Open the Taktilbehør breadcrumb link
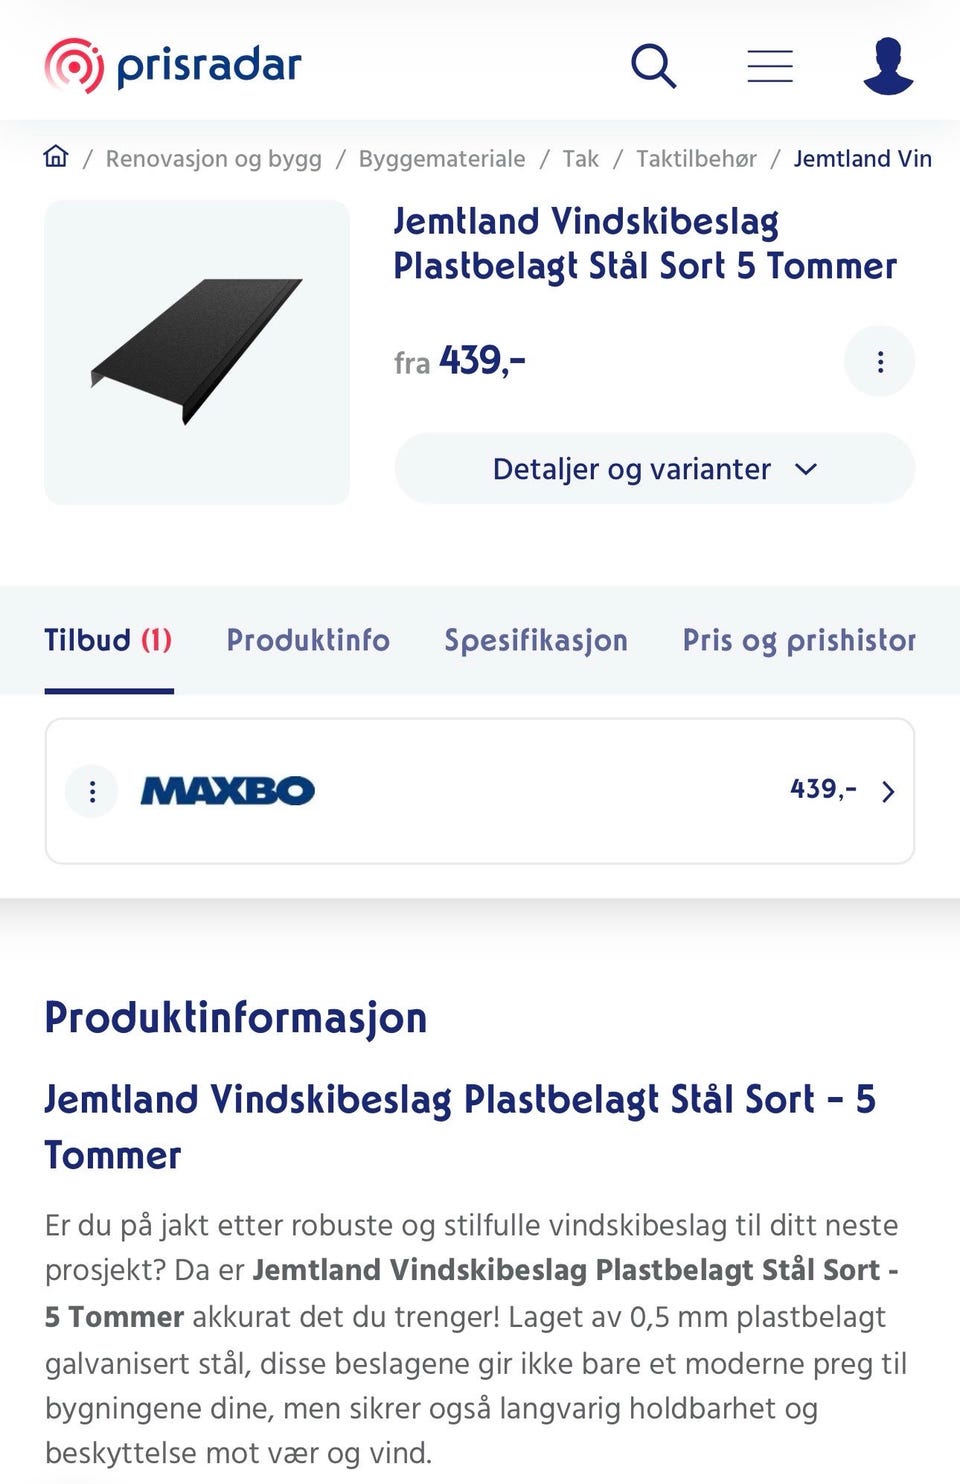 [x=696, y=158]
